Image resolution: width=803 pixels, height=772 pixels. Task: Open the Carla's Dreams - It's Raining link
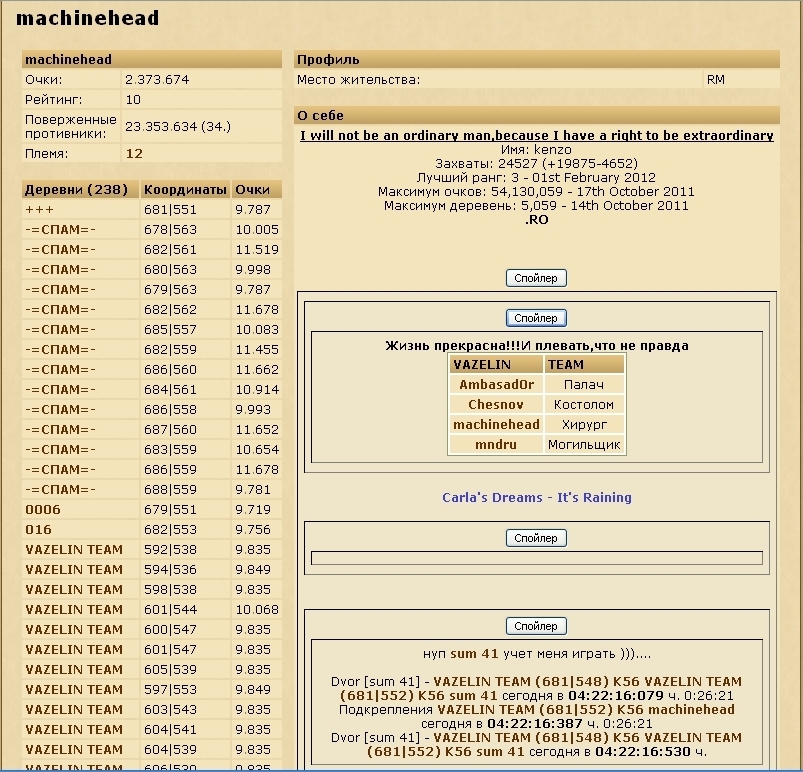pyautogui.click(x=537, y=498)
